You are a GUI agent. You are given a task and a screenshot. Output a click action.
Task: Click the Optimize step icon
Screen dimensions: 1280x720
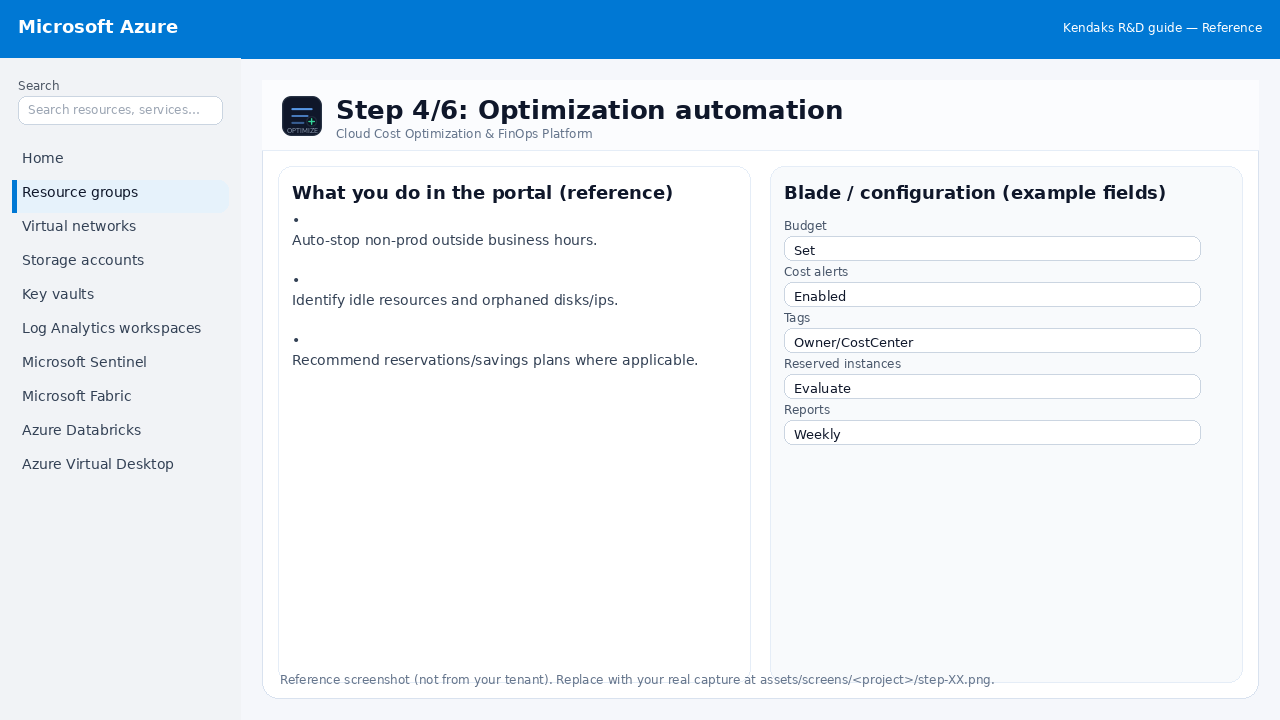point(302,116)
